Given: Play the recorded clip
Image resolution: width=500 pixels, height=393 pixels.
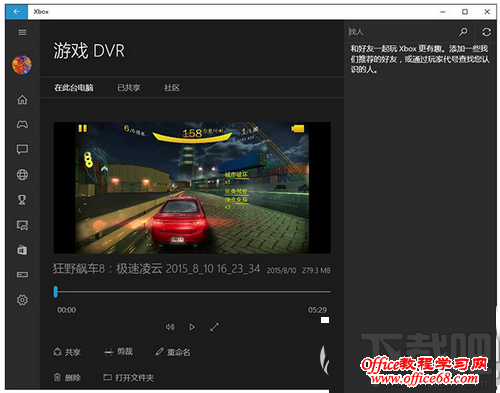Looking at the screenshot, I should coord(192,327).
